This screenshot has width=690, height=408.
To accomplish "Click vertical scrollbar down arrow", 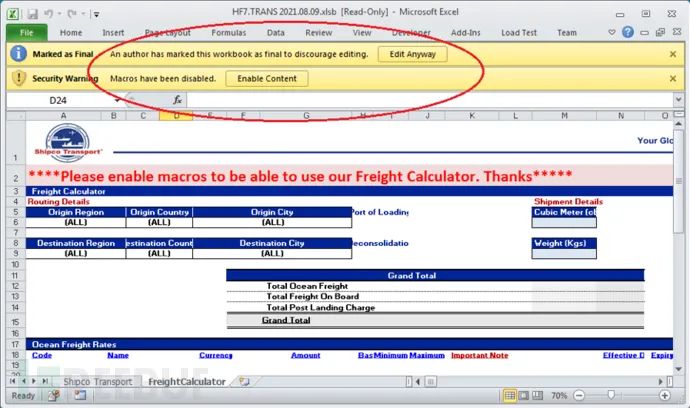I will [x=678, y=369].
